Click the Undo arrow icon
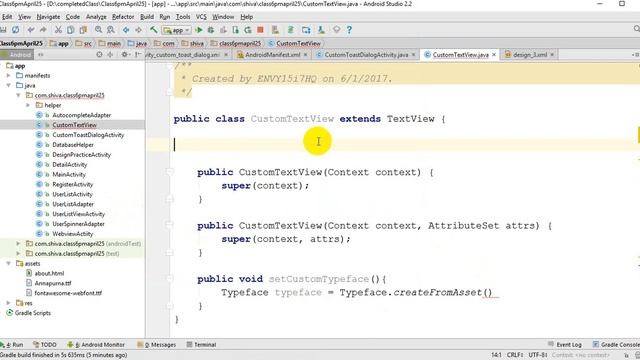Image resolution: width=640 pixels, height=360 pixels. pos(31,30)
